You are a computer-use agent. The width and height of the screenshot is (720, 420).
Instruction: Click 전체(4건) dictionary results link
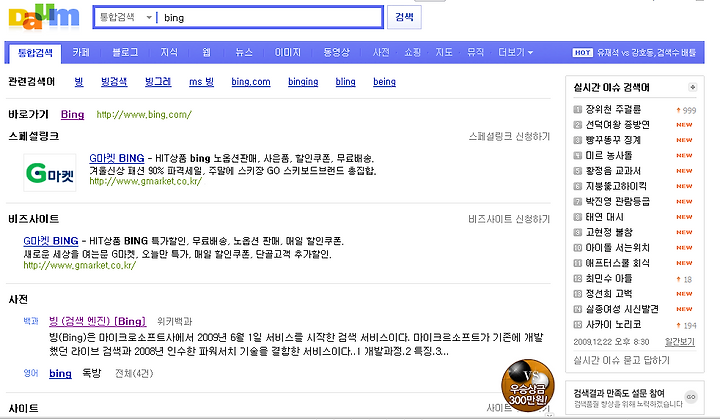(134, 374)
